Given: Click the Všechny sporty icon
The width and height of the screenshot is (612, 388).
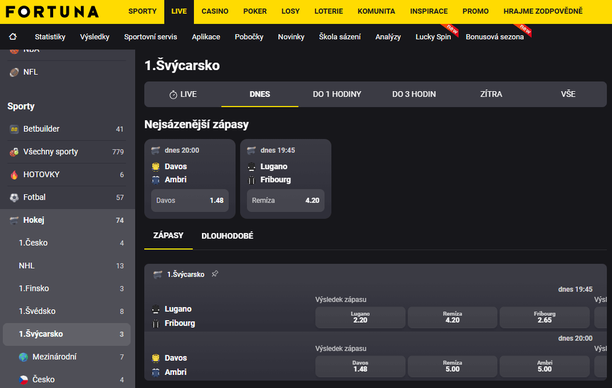Looking at the screenshot, I should point(14,152).
